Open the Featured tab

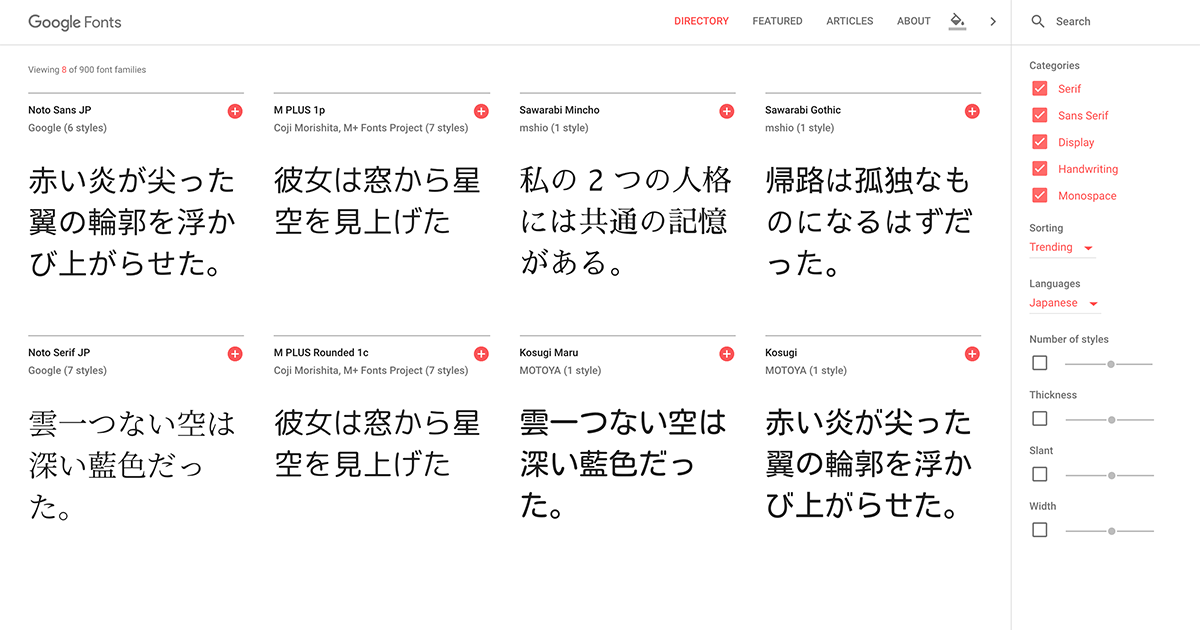777,21
